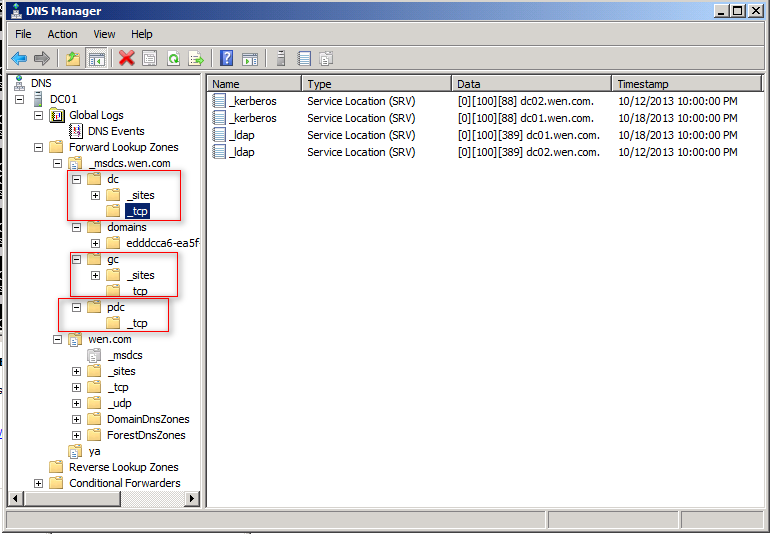
Task: Click the Export List toolbar icon
Action: [196, 58]
